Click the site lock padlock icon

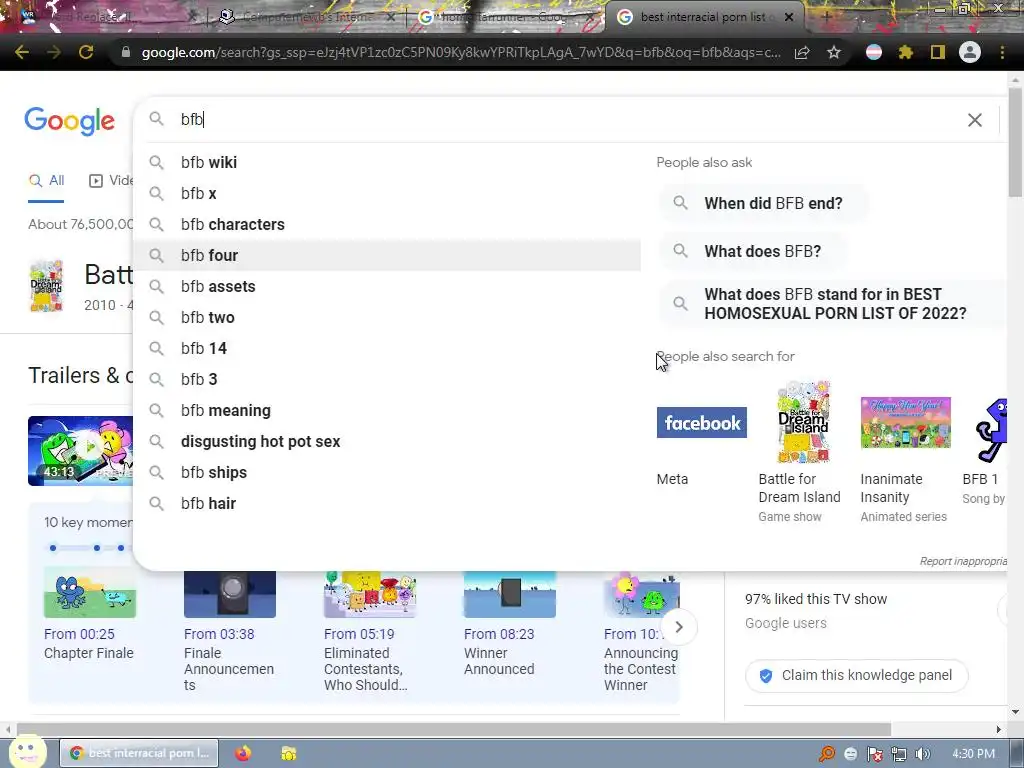pyautogui.click(x=125, y=52)
